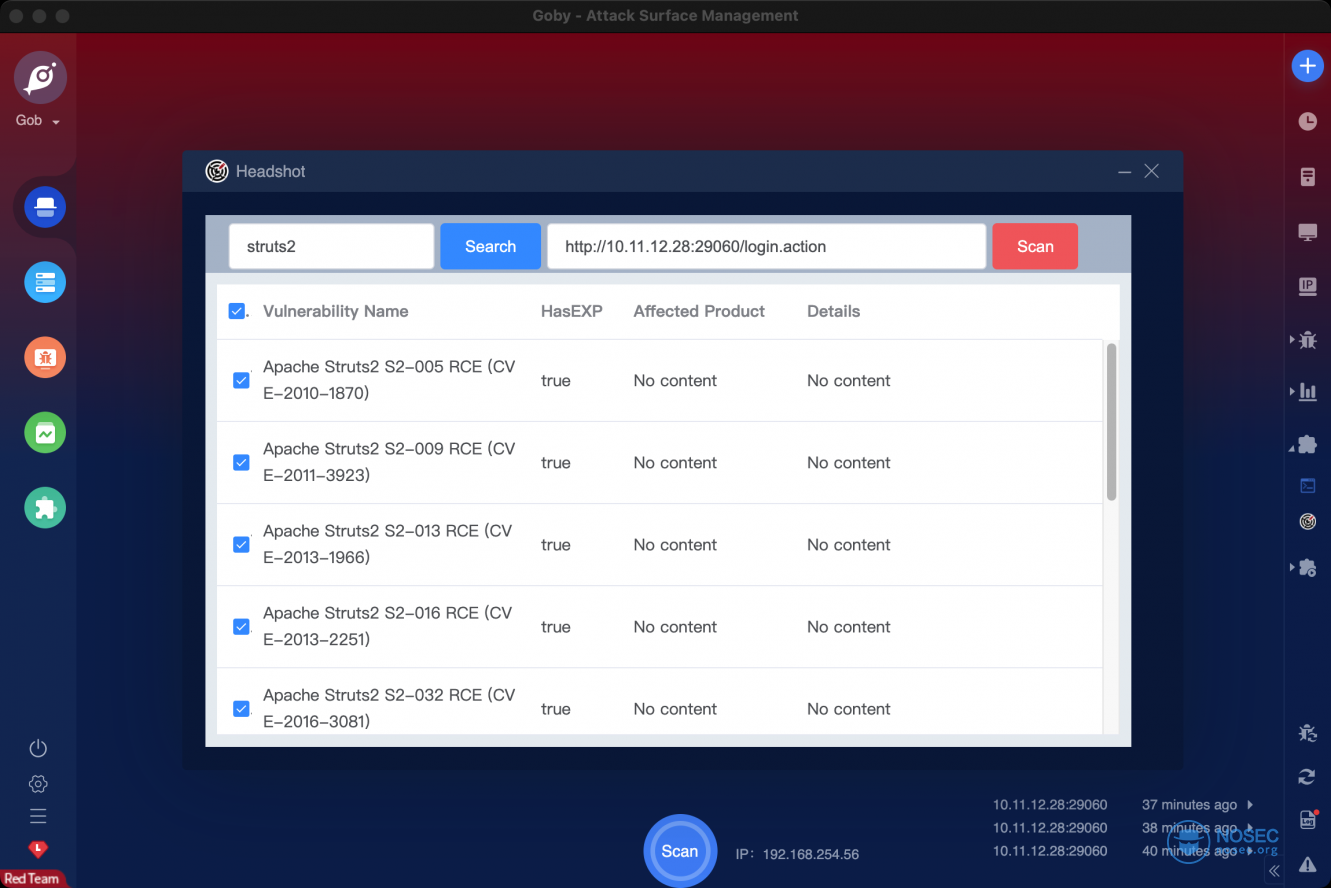Open the Gob account dropdown

[x=38, y=121]
